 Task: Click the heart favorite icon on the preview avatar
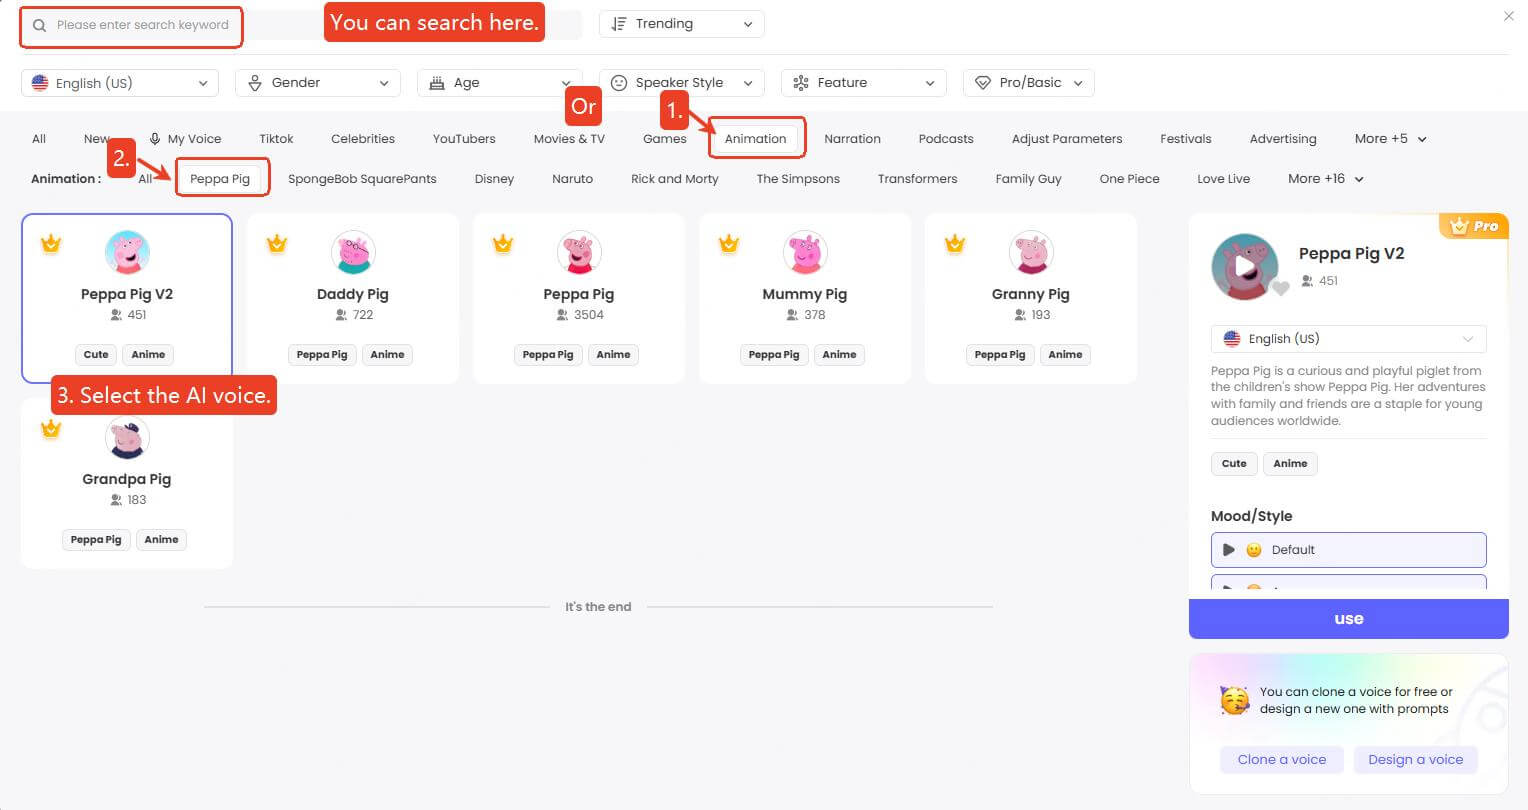(1280, 289)
